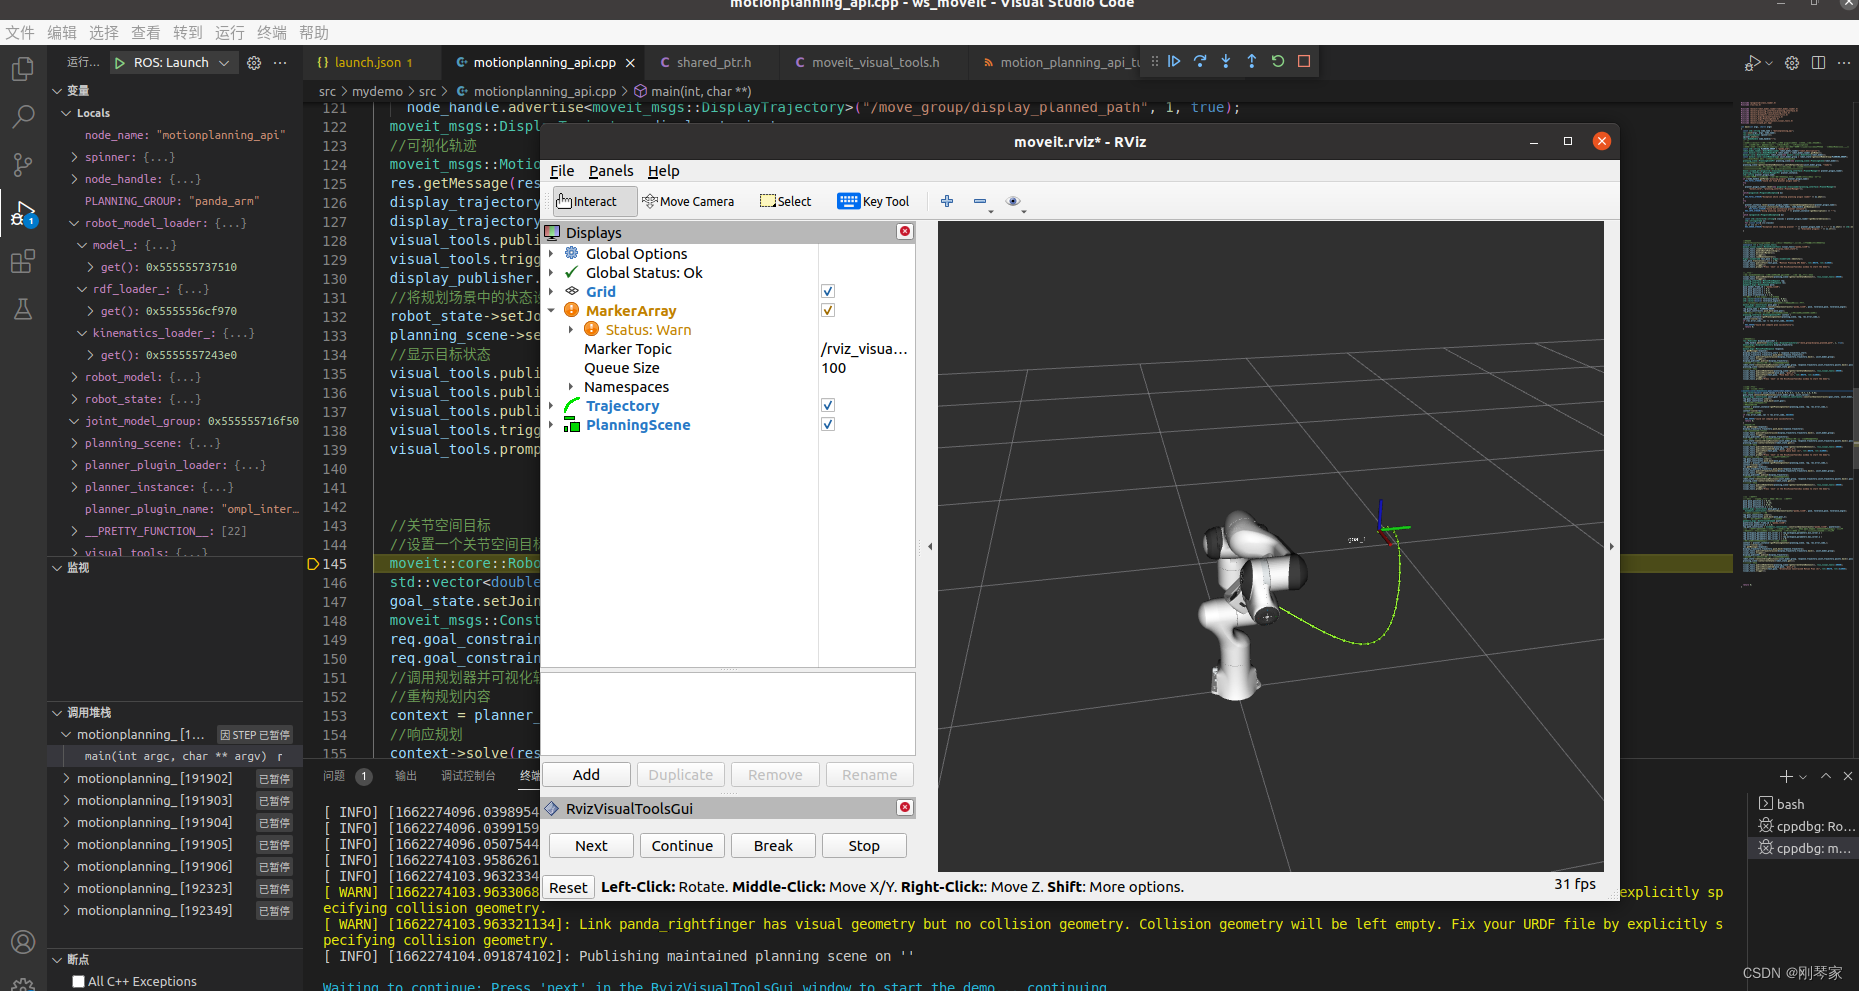Click Next in RvizVisualToolsGui
Viewport: 1859px width, 991px height.
click(591, 846)
